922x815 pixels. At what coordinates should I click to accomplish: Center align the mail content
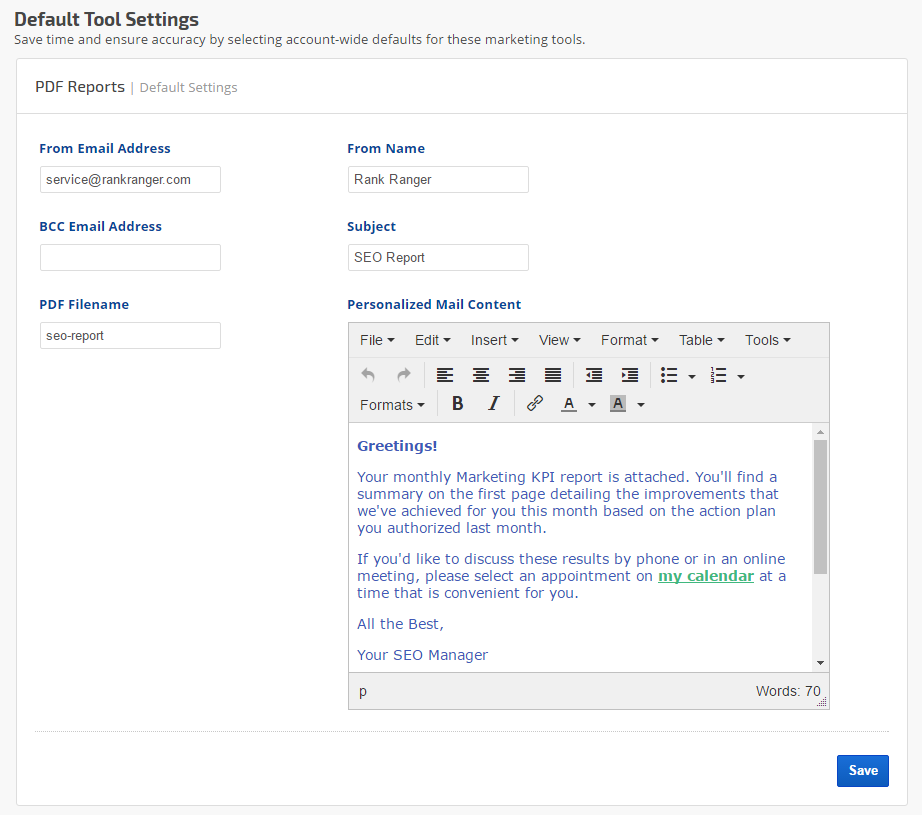pyautogui.click(x=481, y=375)
